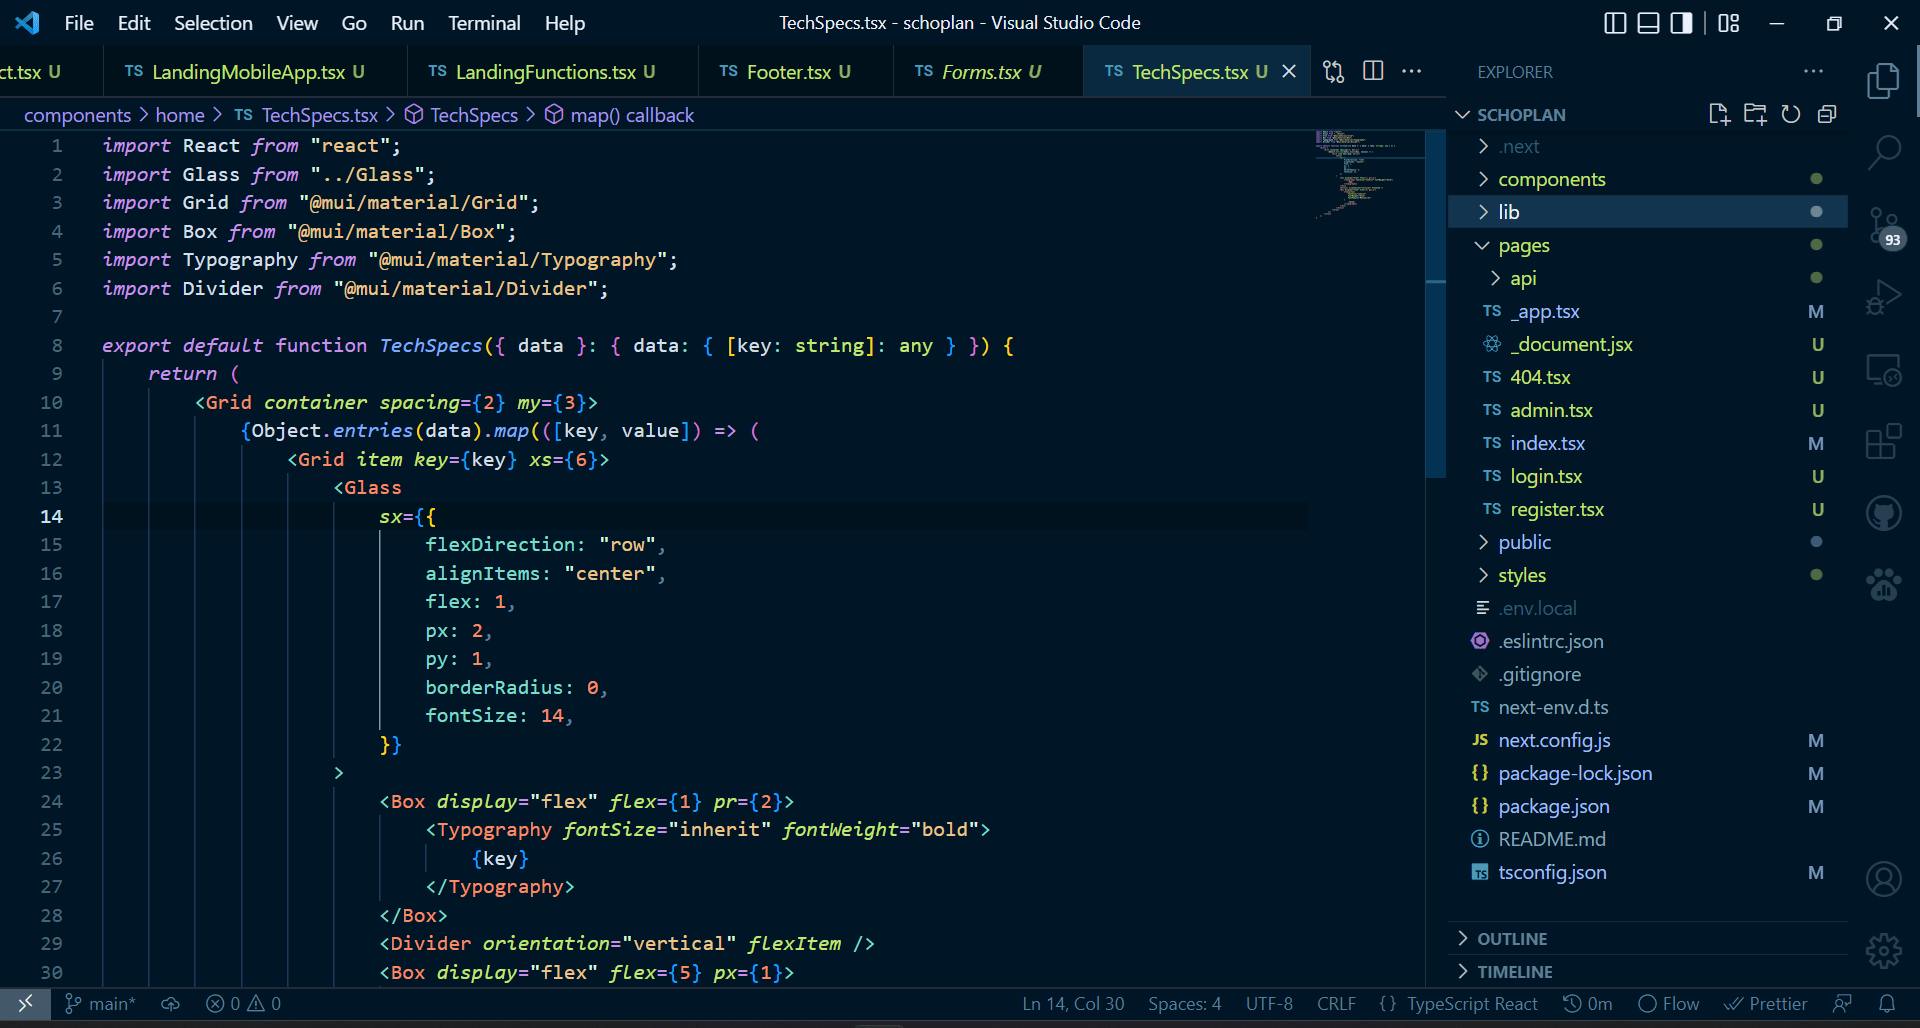This screenshot has width=1920, height=1028.
Task: Click the code minimap preview
Action: [1368, 175]
